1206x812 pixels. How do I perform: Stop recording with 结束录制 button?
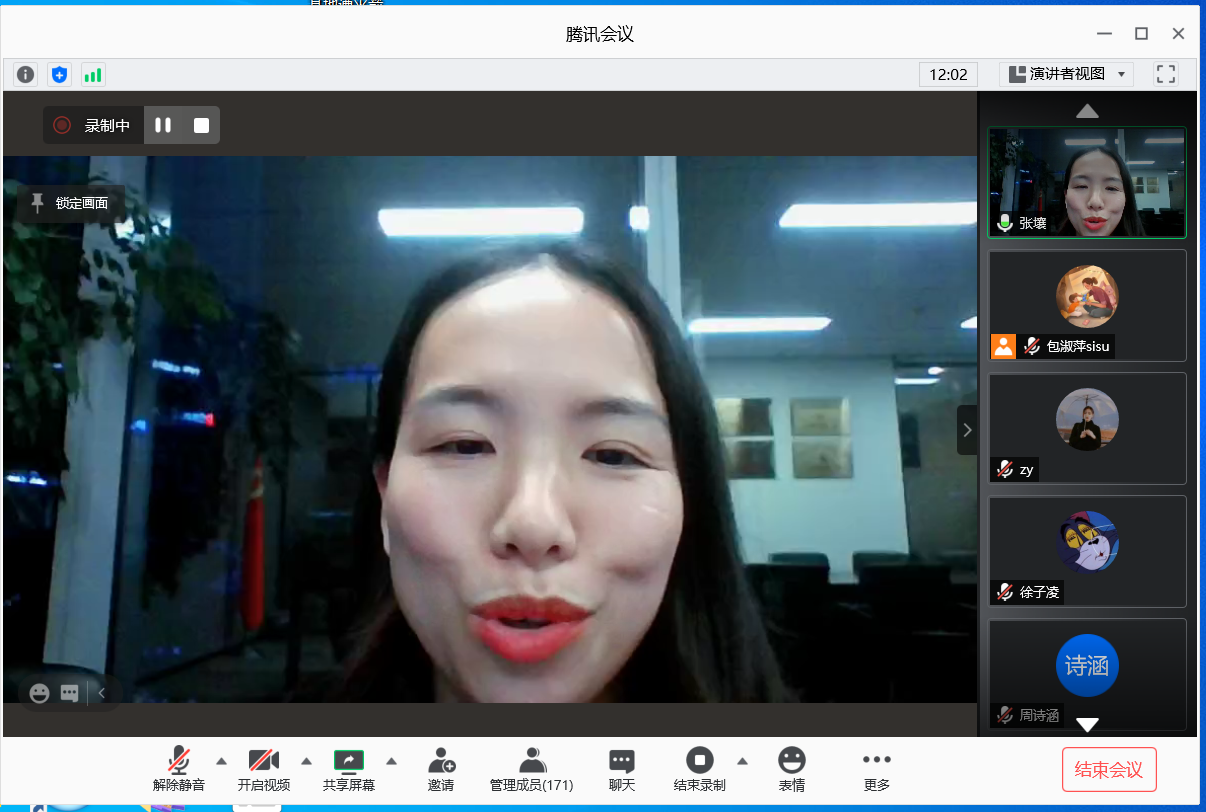[700, 769]
